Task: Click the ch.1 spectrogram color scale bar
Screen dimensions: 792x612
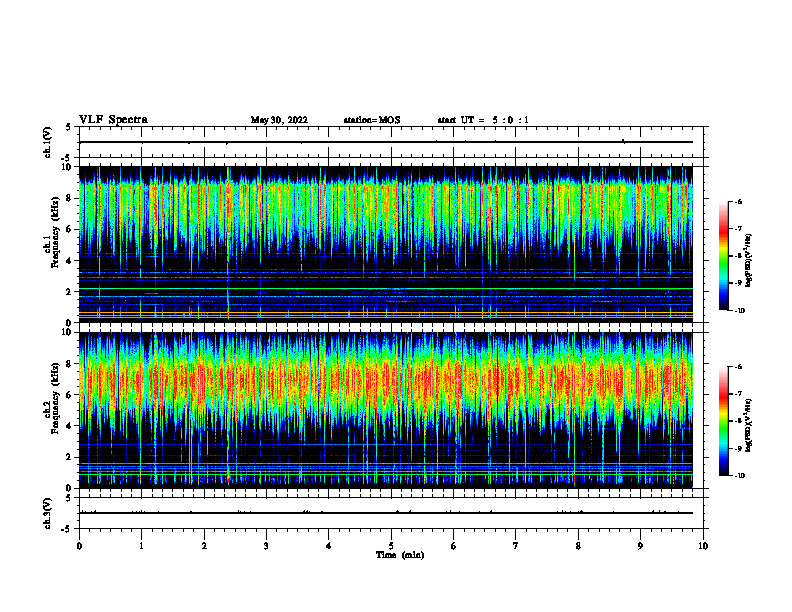Action: point(723,256)
